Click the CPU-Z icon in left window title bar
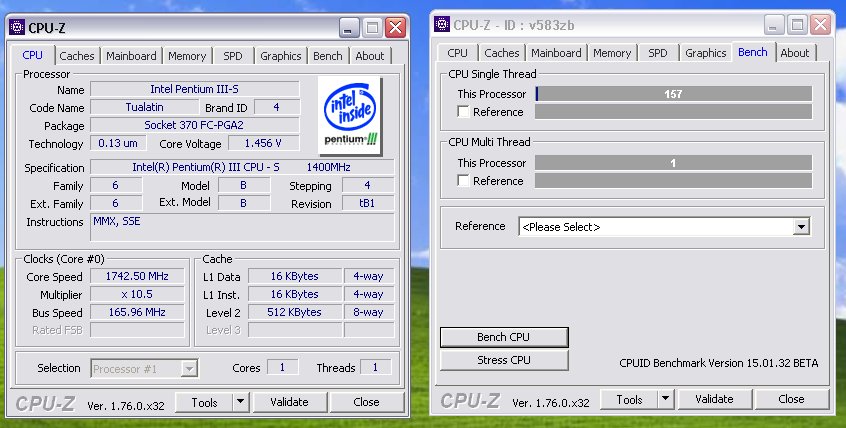The width and height of the screenshot is (846, 428). [17, 27]
